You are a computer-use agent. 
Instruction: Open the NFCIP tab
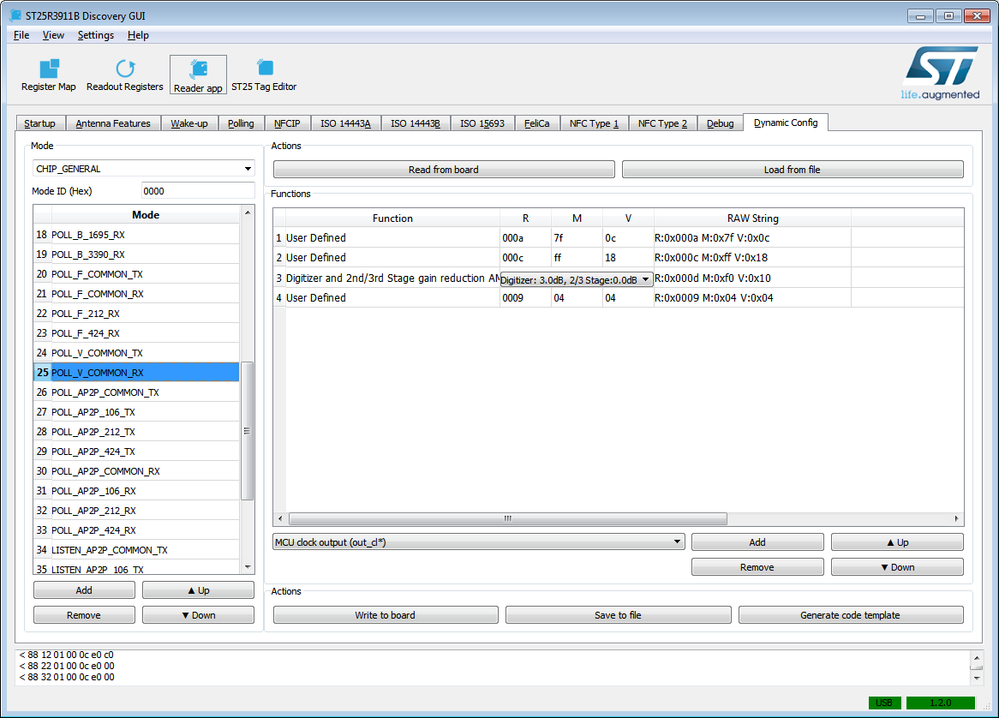click(x=287, y=124)
